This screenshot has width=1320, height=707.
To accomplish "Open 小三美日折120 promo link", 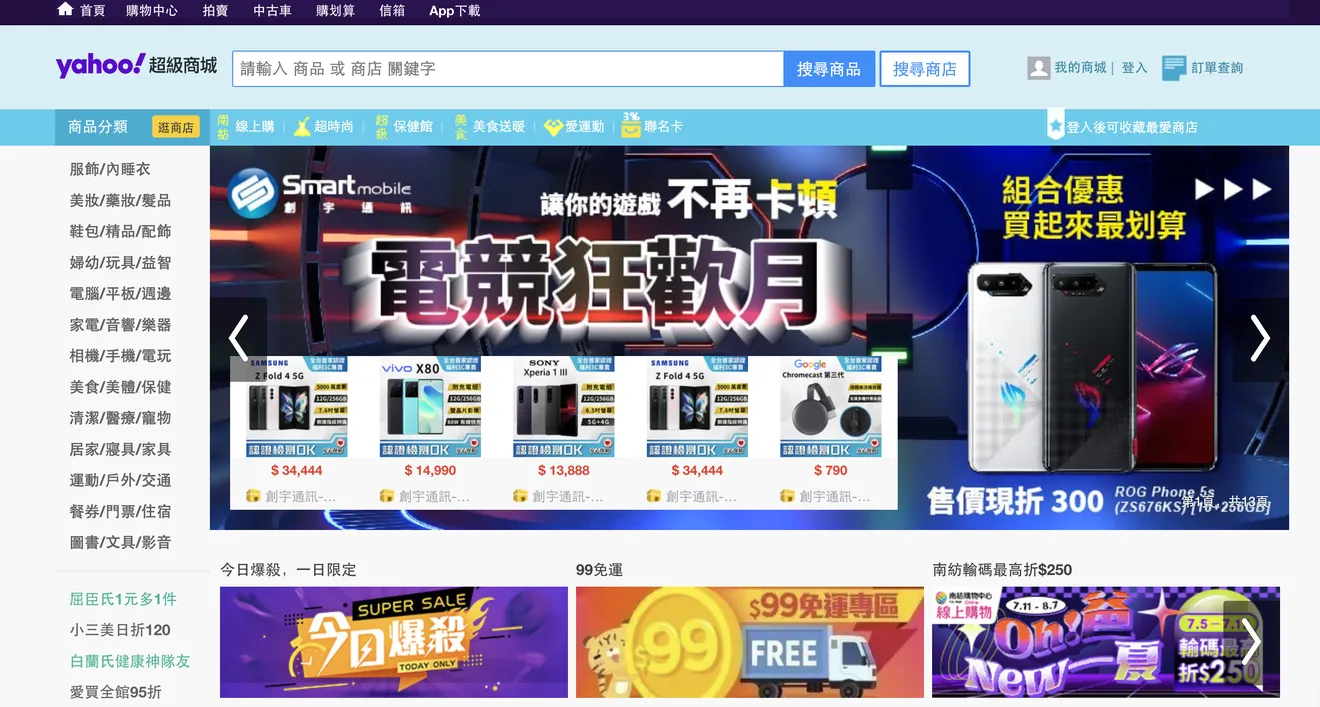I will click(x=120, y=630).
